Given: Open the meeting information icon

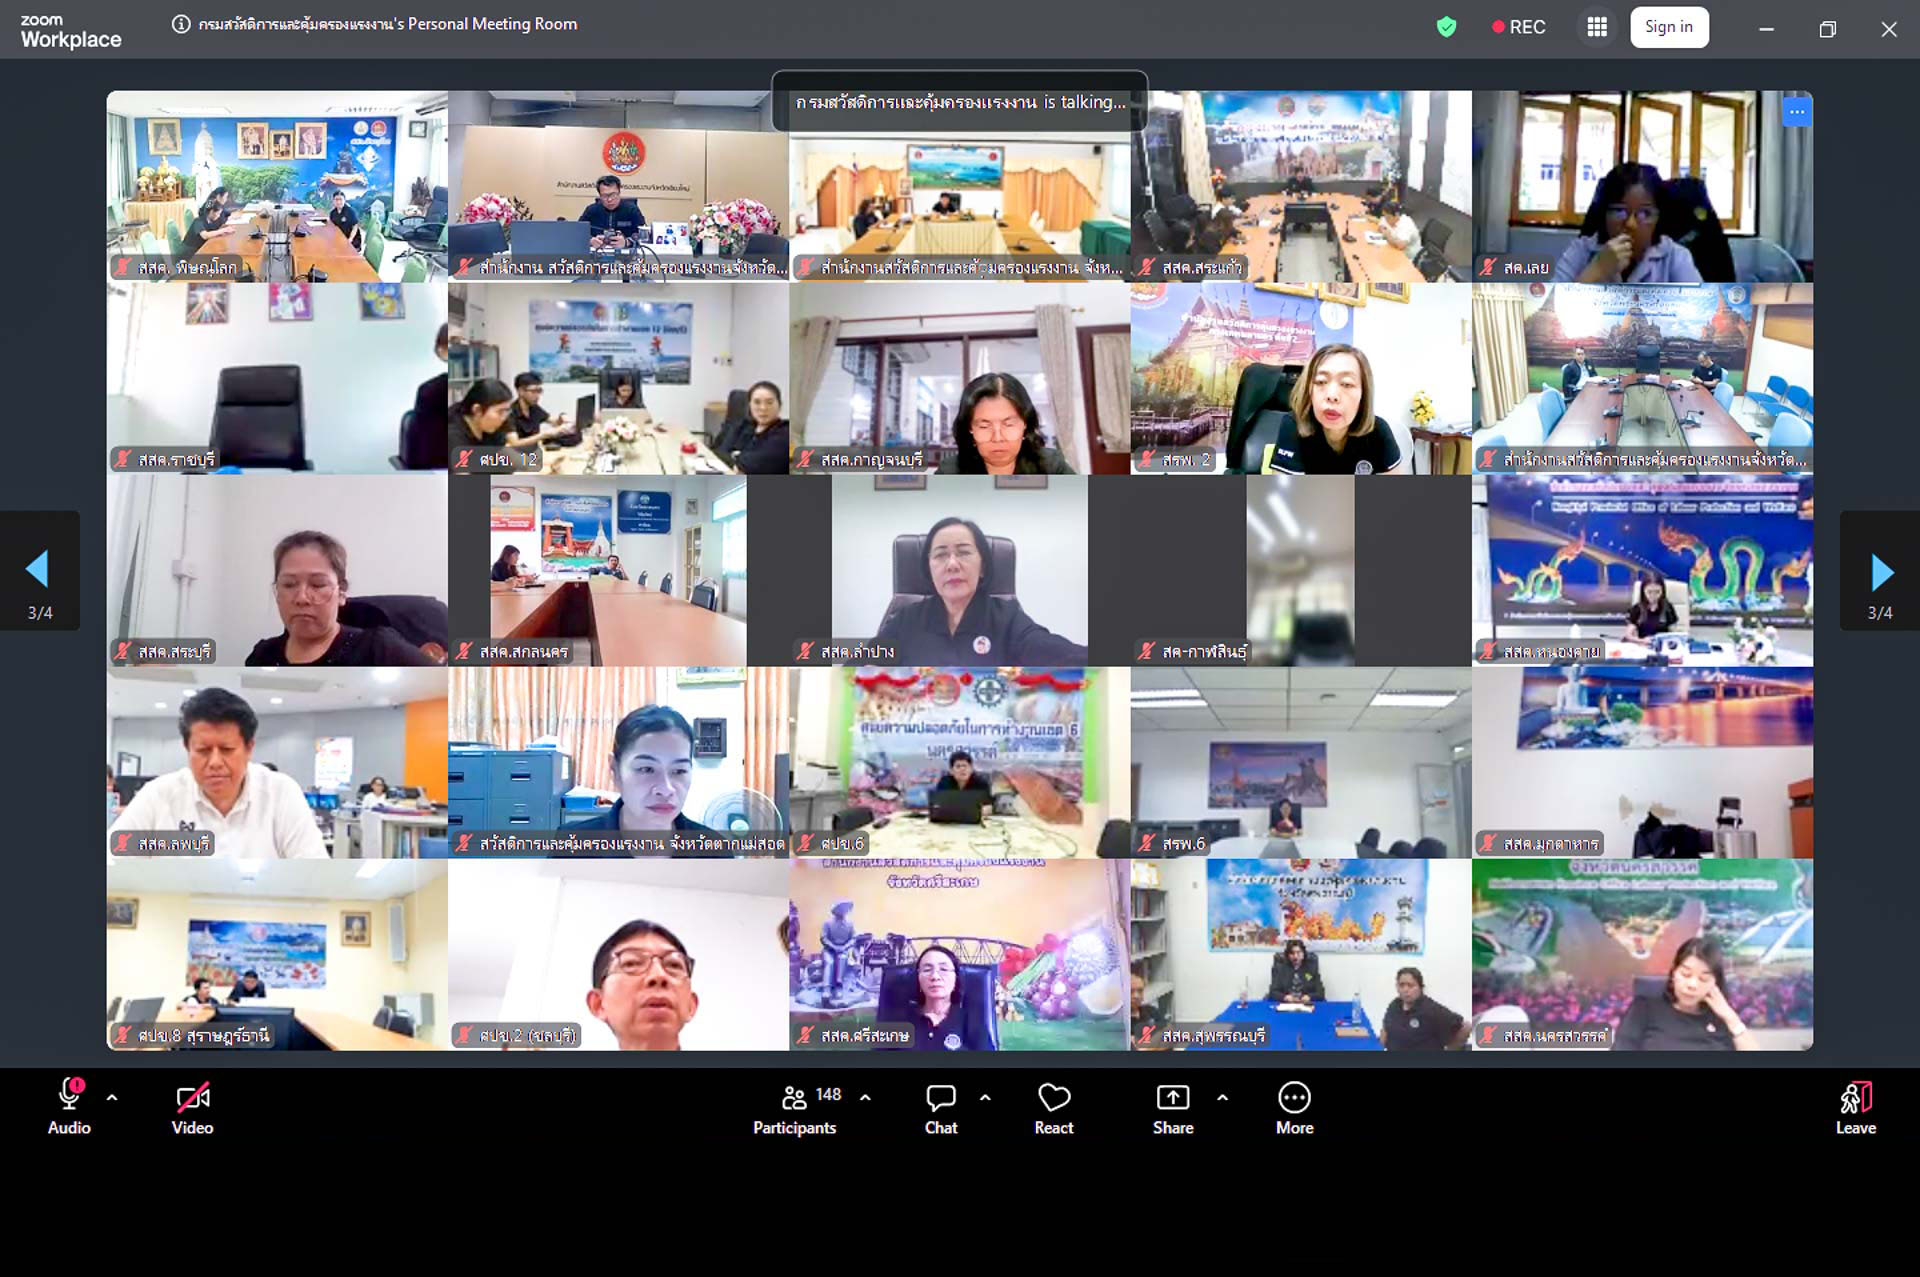Looking at the screenshot, I should [181, 24].
